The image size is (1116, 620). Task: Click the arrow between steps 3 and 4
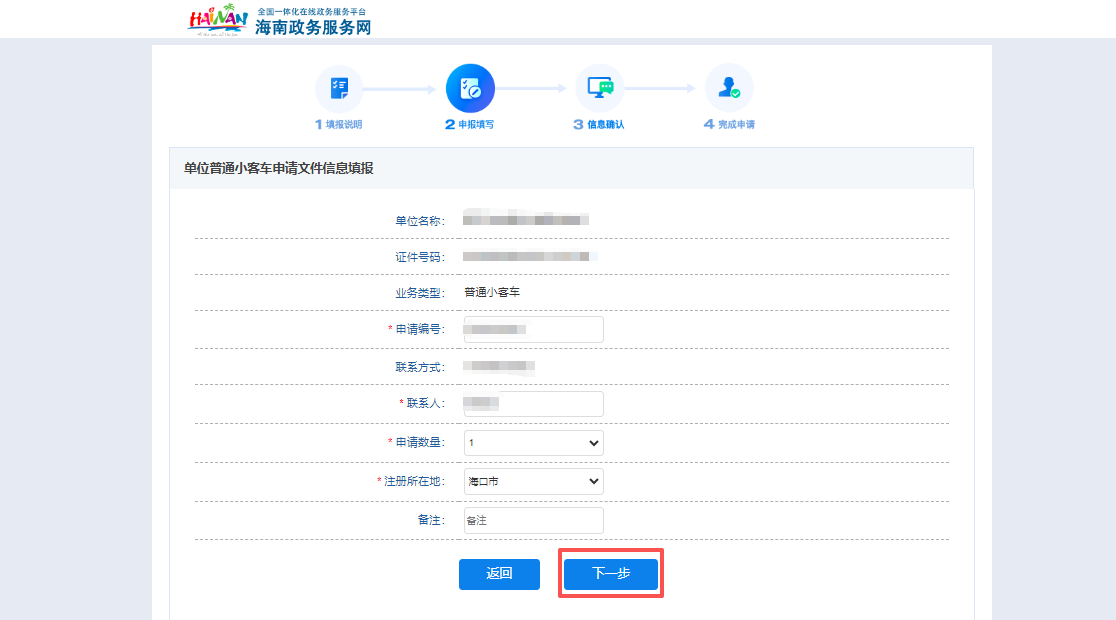[664, 88]
